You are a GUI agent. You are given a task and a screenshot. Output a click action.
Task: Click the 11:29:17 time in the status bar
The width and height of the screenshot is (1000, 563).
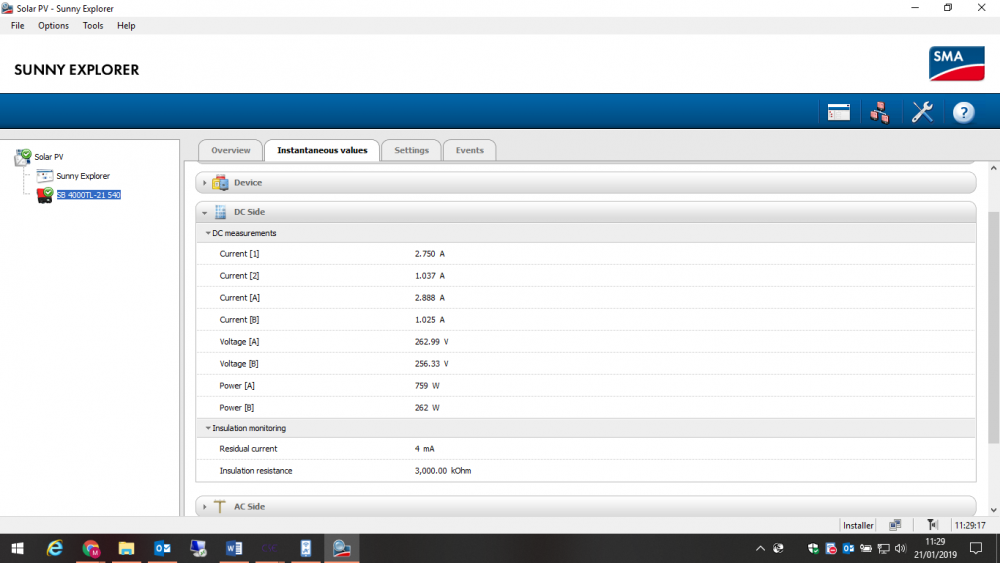coord(970,525)
